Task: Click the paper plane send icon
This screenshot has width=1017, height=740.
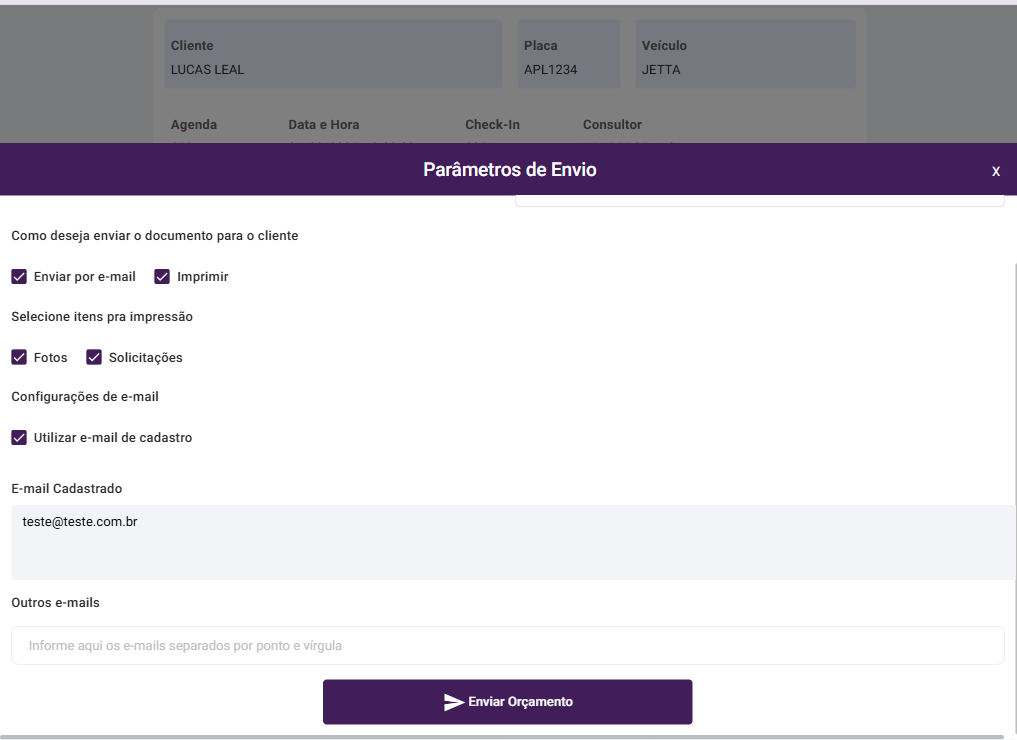Action: click(x=454, y=702)
